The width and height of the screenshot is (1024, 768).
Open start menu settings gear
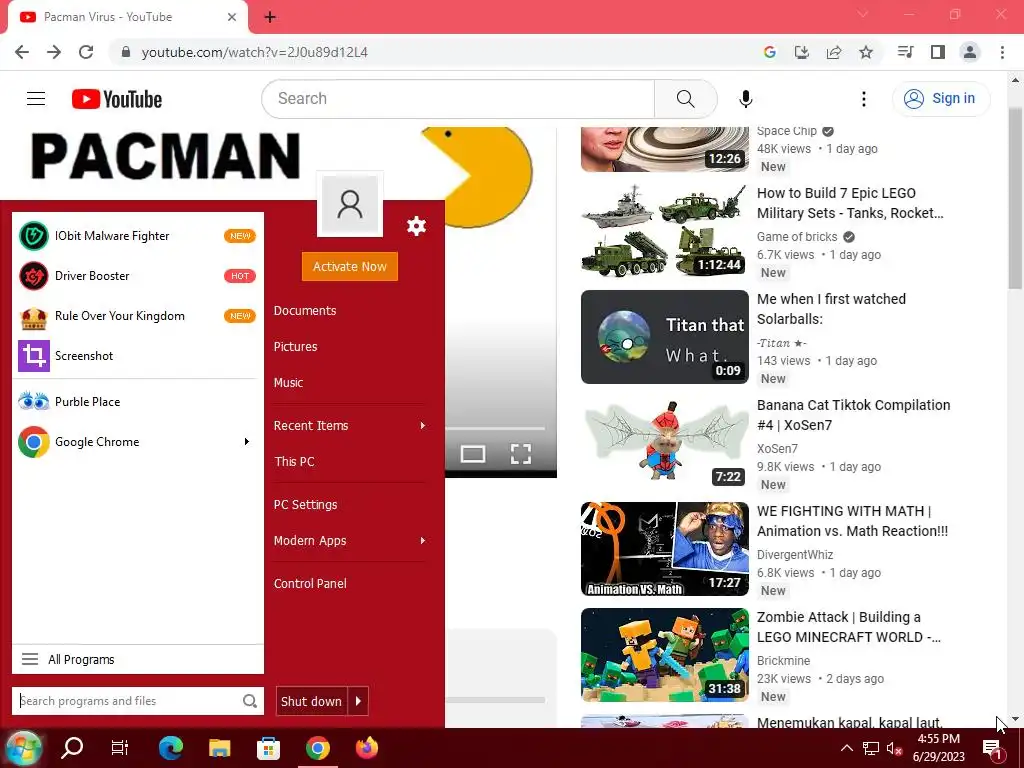pyautogui.click(x=416, y=226)
